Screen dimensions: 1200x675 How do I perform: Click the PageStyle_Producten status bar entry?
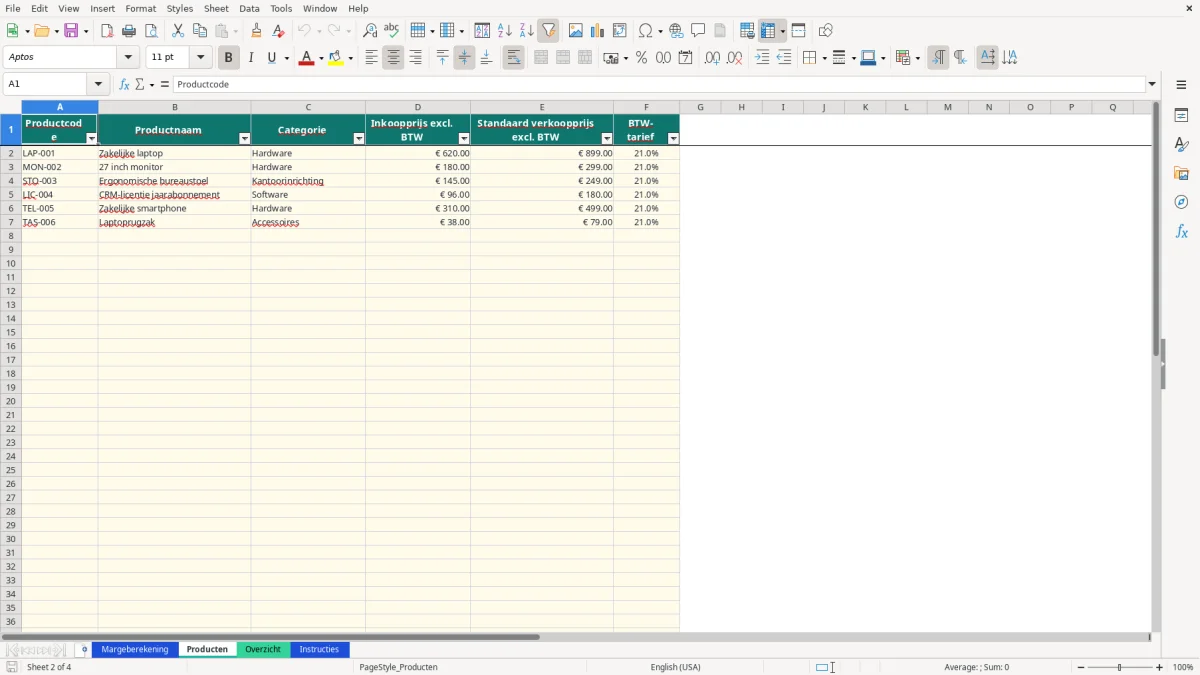tap(398, 667)
